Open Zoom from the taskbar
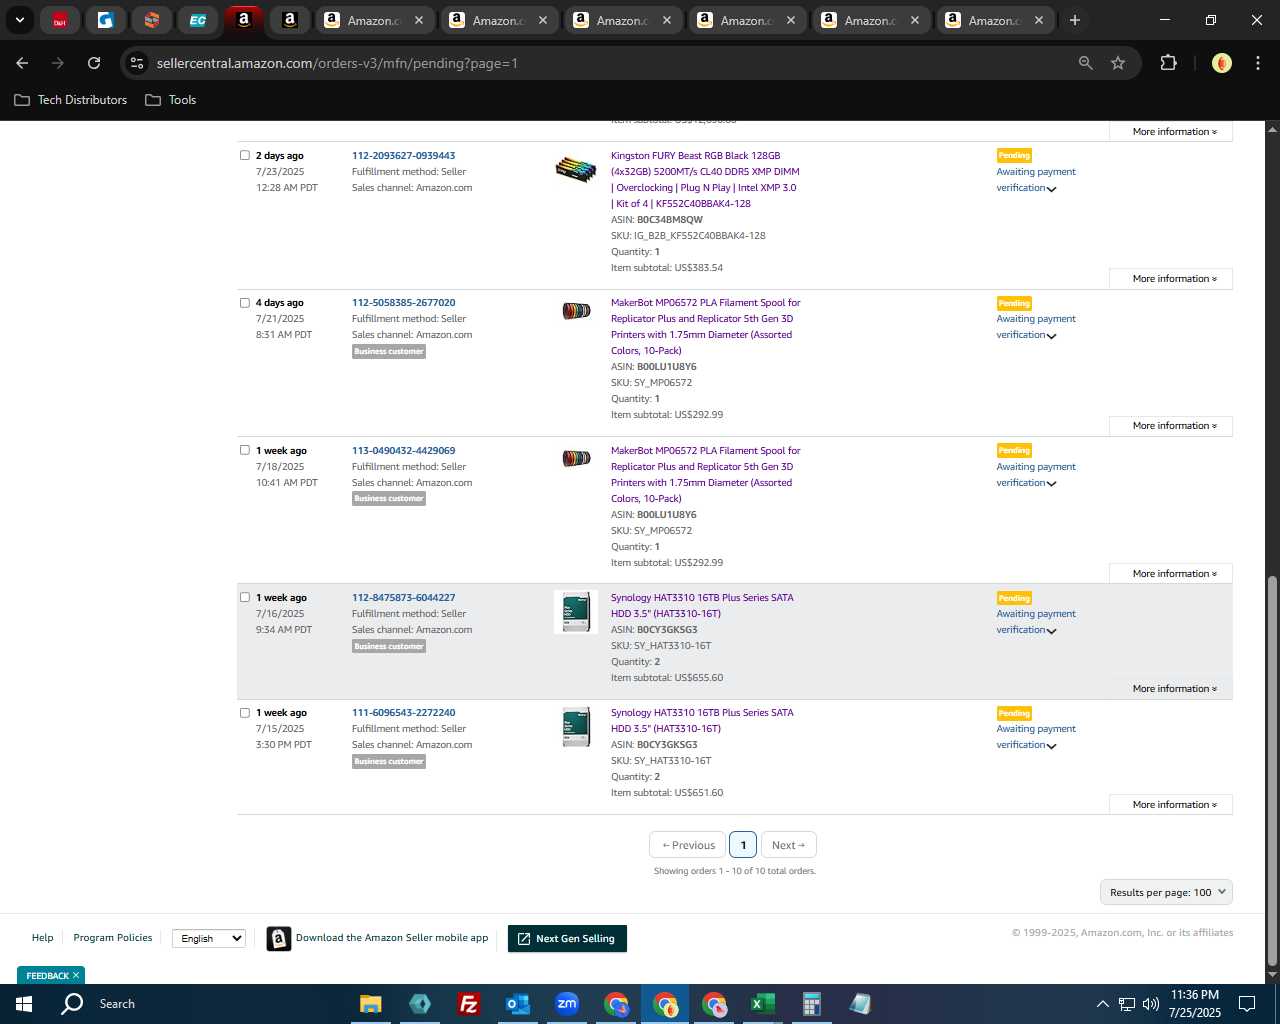Image resolution: width=1280 pixels, height=1024 pixels. [x=567, y=1004]
